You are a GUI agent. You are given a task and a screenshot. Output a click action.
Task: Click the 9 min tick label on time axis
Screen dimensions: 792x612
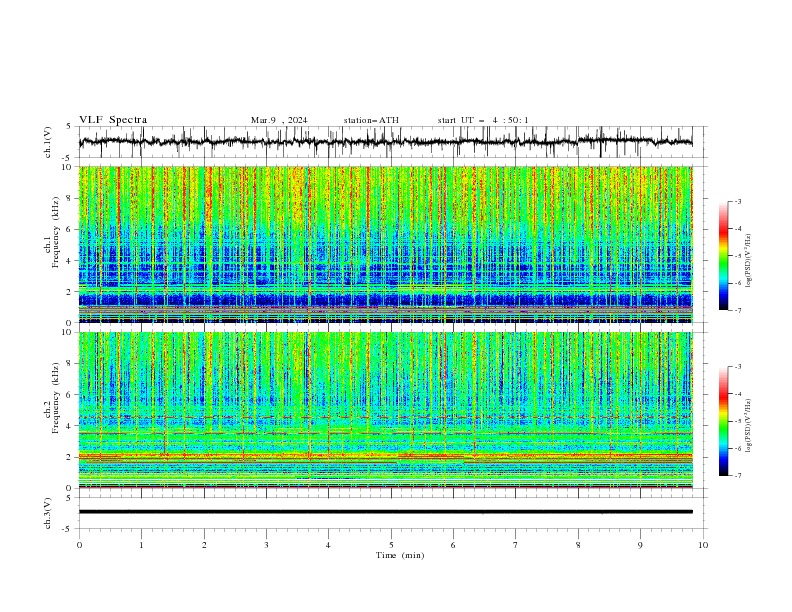(x=640, y=545)
